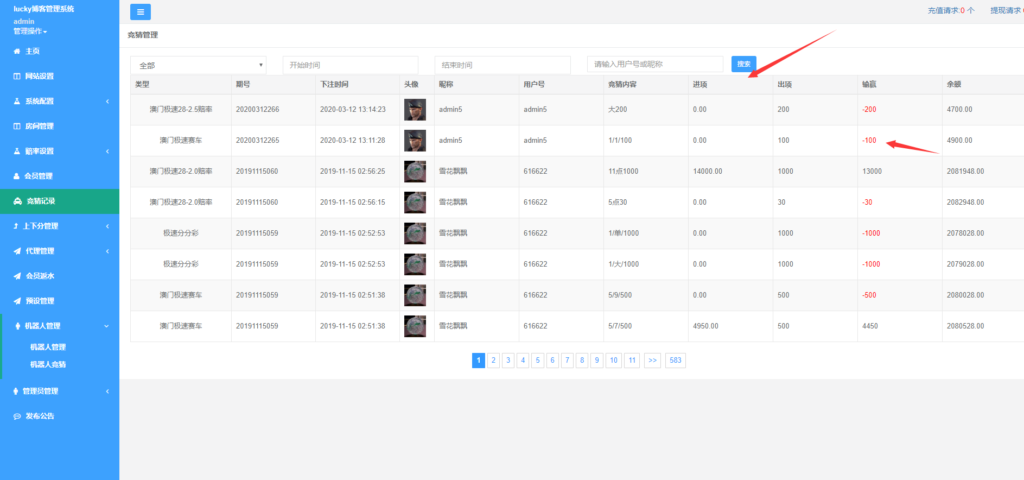Go to page 2 of results
The height and width of the screenshot is (480, 1024).
[493, 360]
